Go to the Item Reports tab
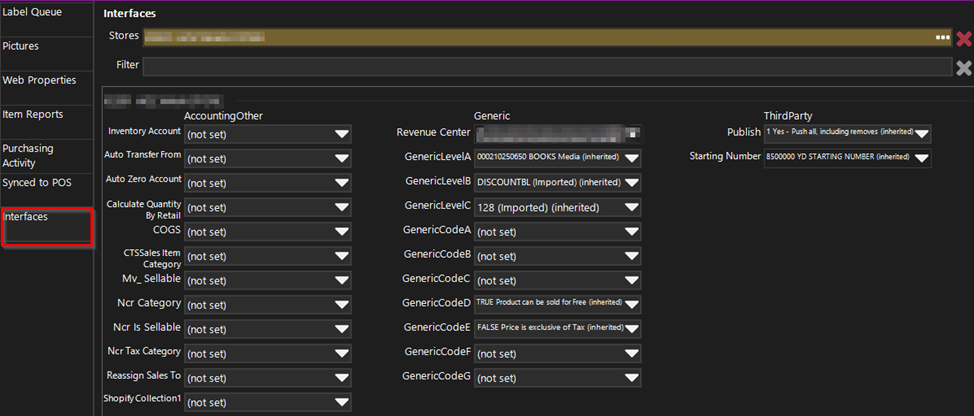 pyautogui.click(x=47, y=121)
